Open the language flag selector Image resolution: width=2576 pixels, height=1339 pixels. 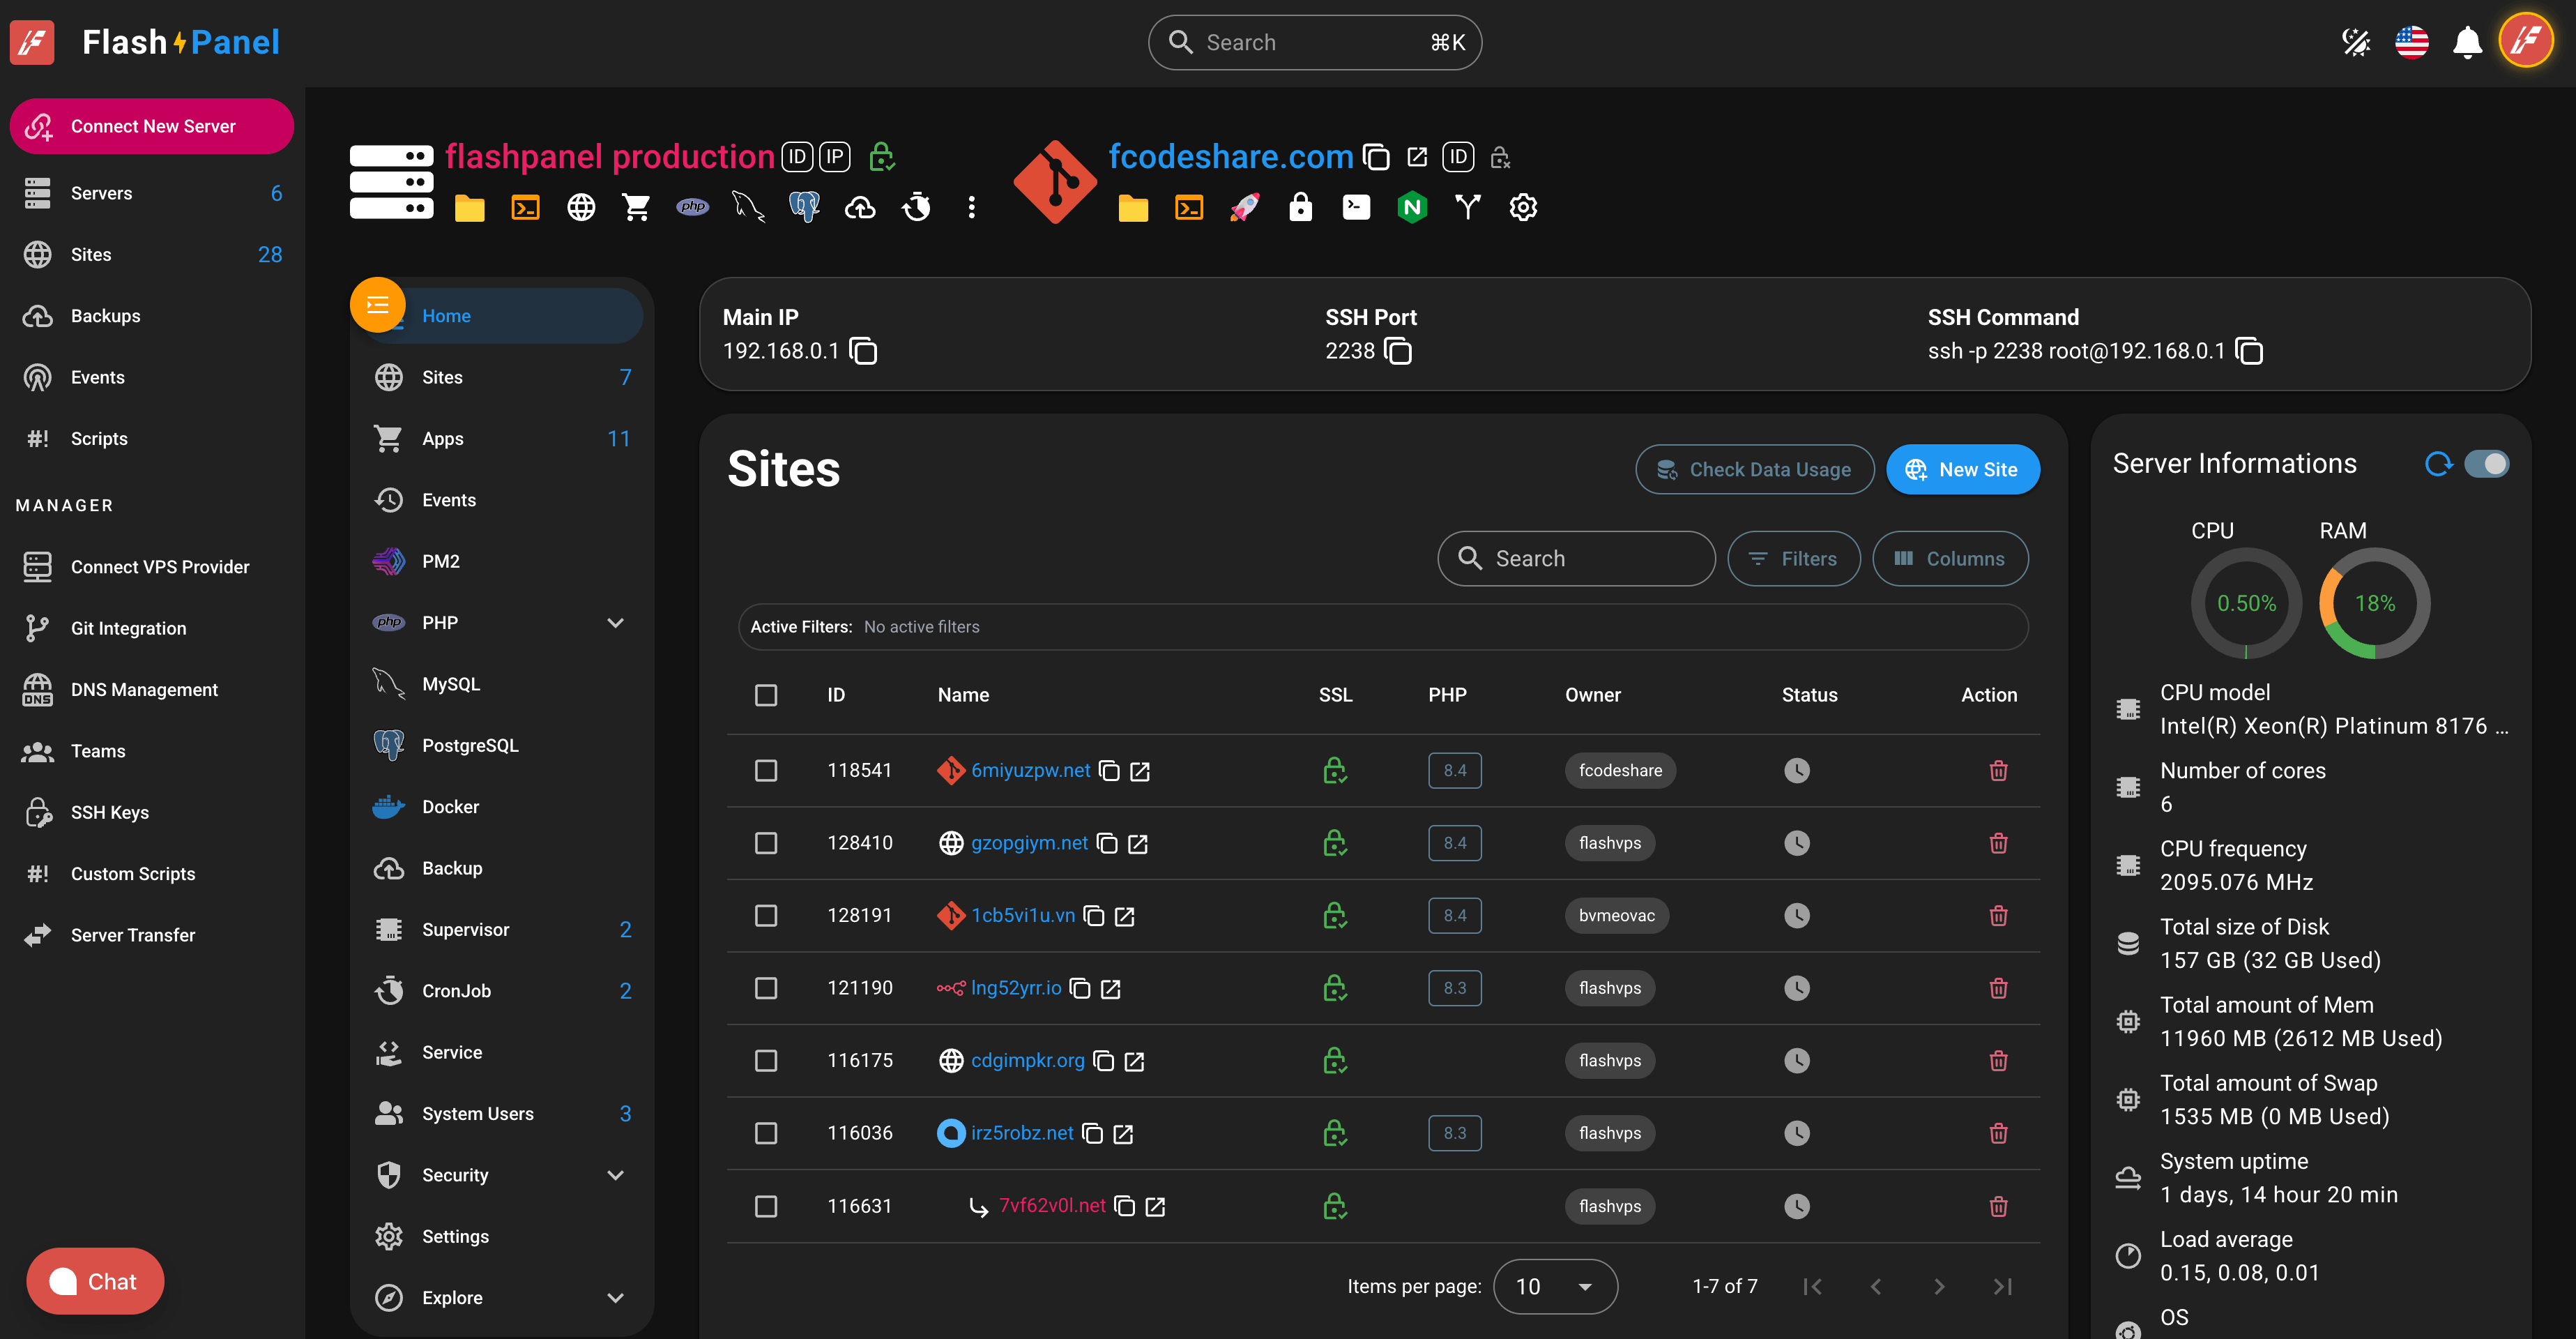click(2411, 42)
